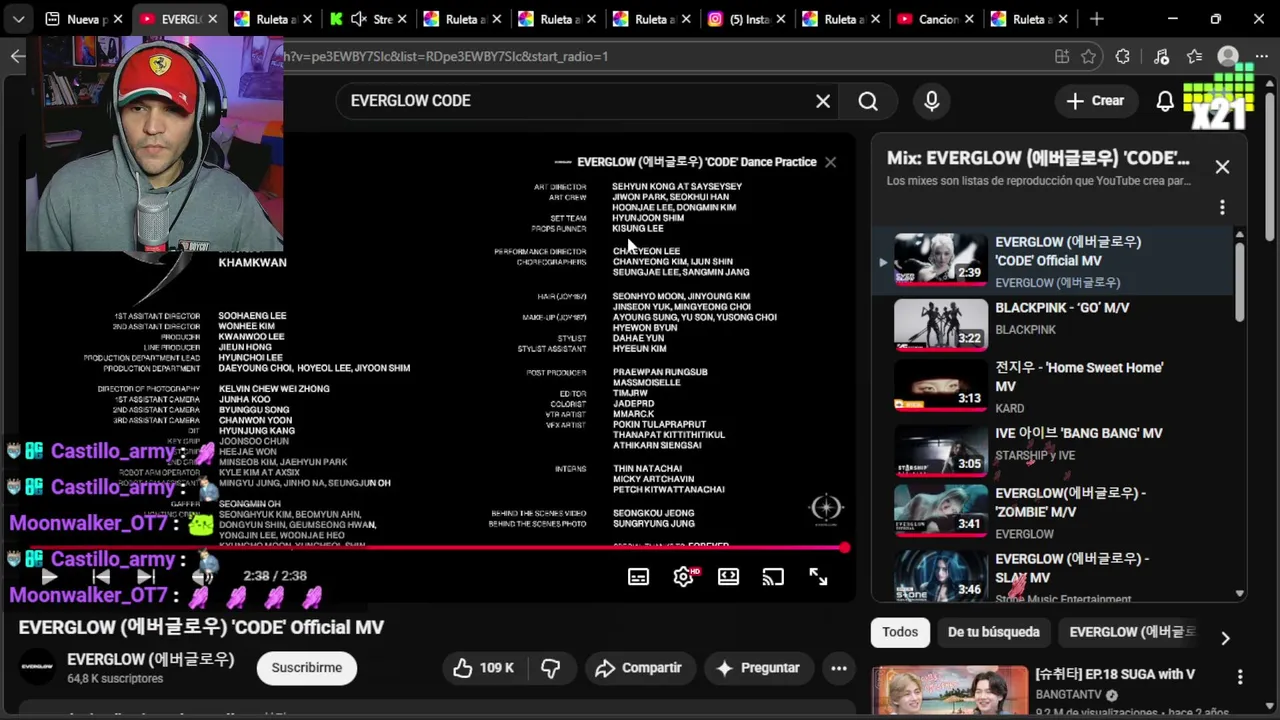This screenshot has height=720, width=1280.
Task: Open YouTube notifications bell
Action: pos(1165,101)
